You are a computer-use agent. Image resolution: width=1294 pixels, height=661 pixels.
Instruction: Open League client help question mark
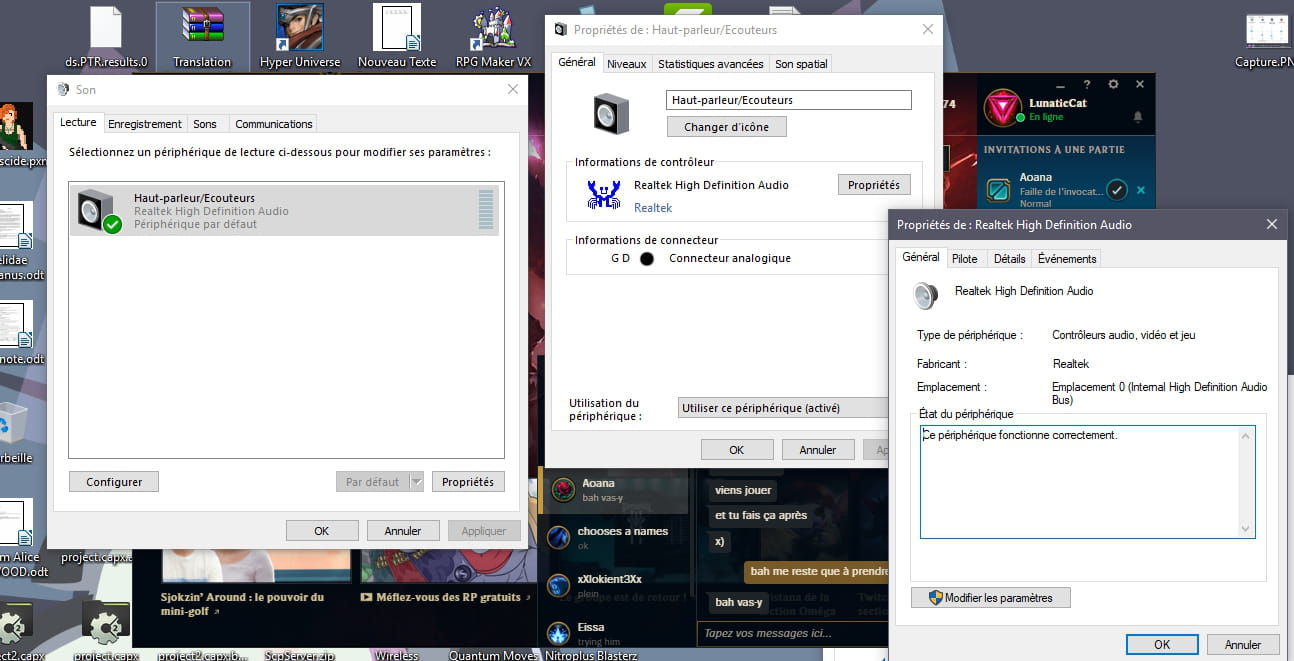coord(1087,85)
